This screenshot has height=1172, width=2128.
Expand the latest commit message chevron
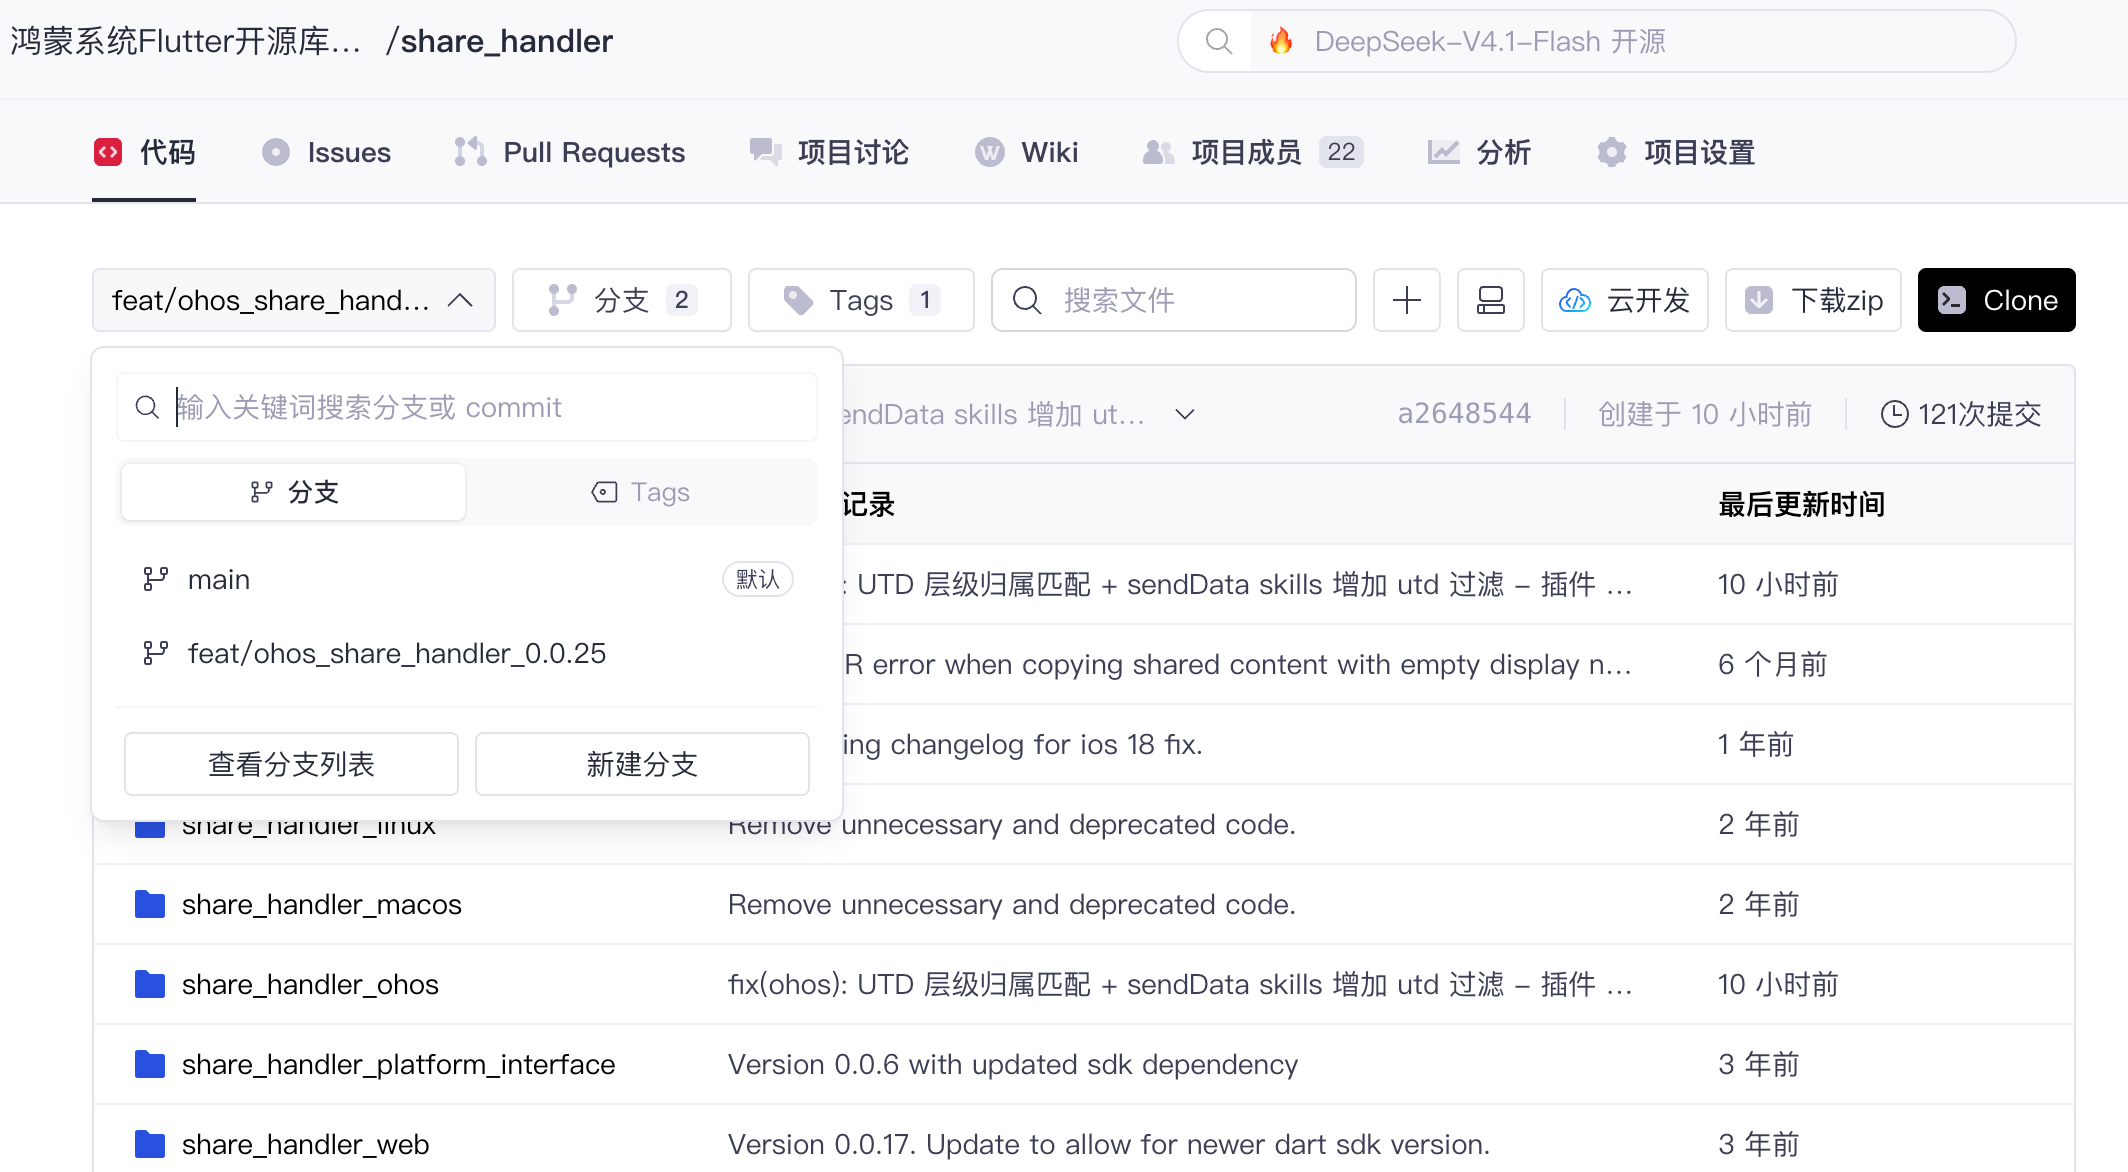pyautogui.click(x=1185, y=414)
